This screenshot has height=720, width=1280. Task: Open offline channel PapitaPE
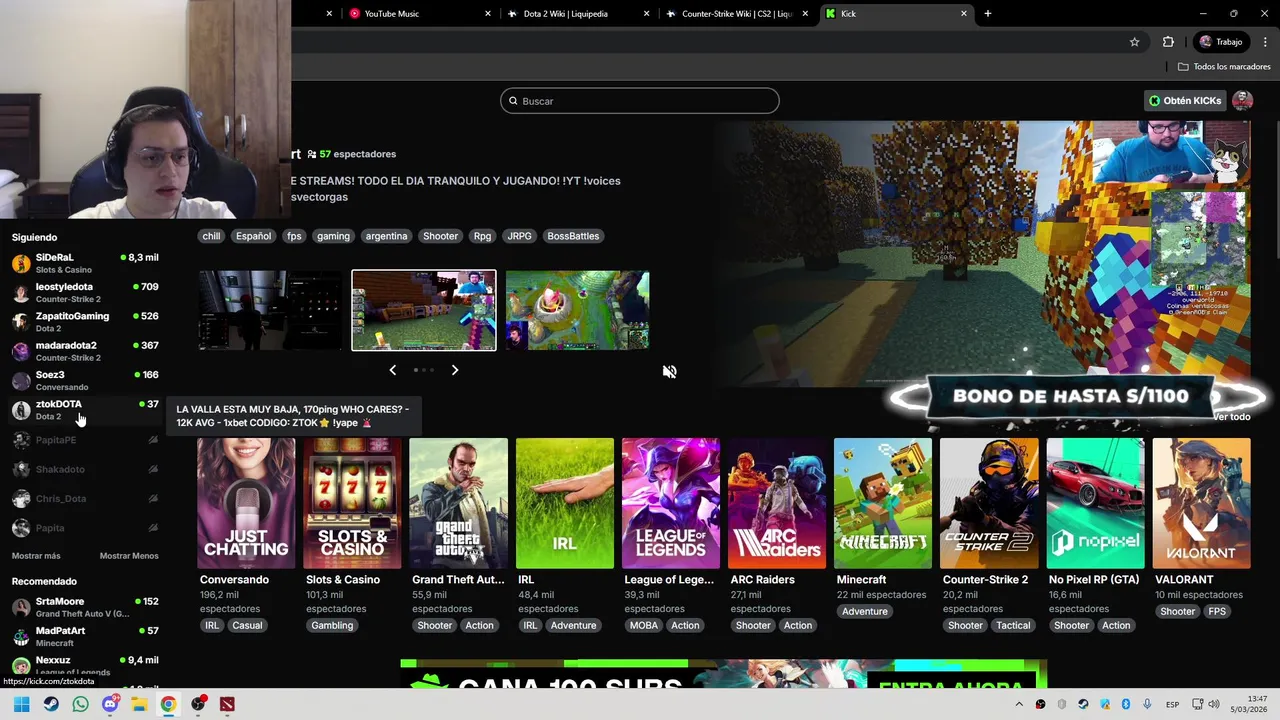(84, 440)
